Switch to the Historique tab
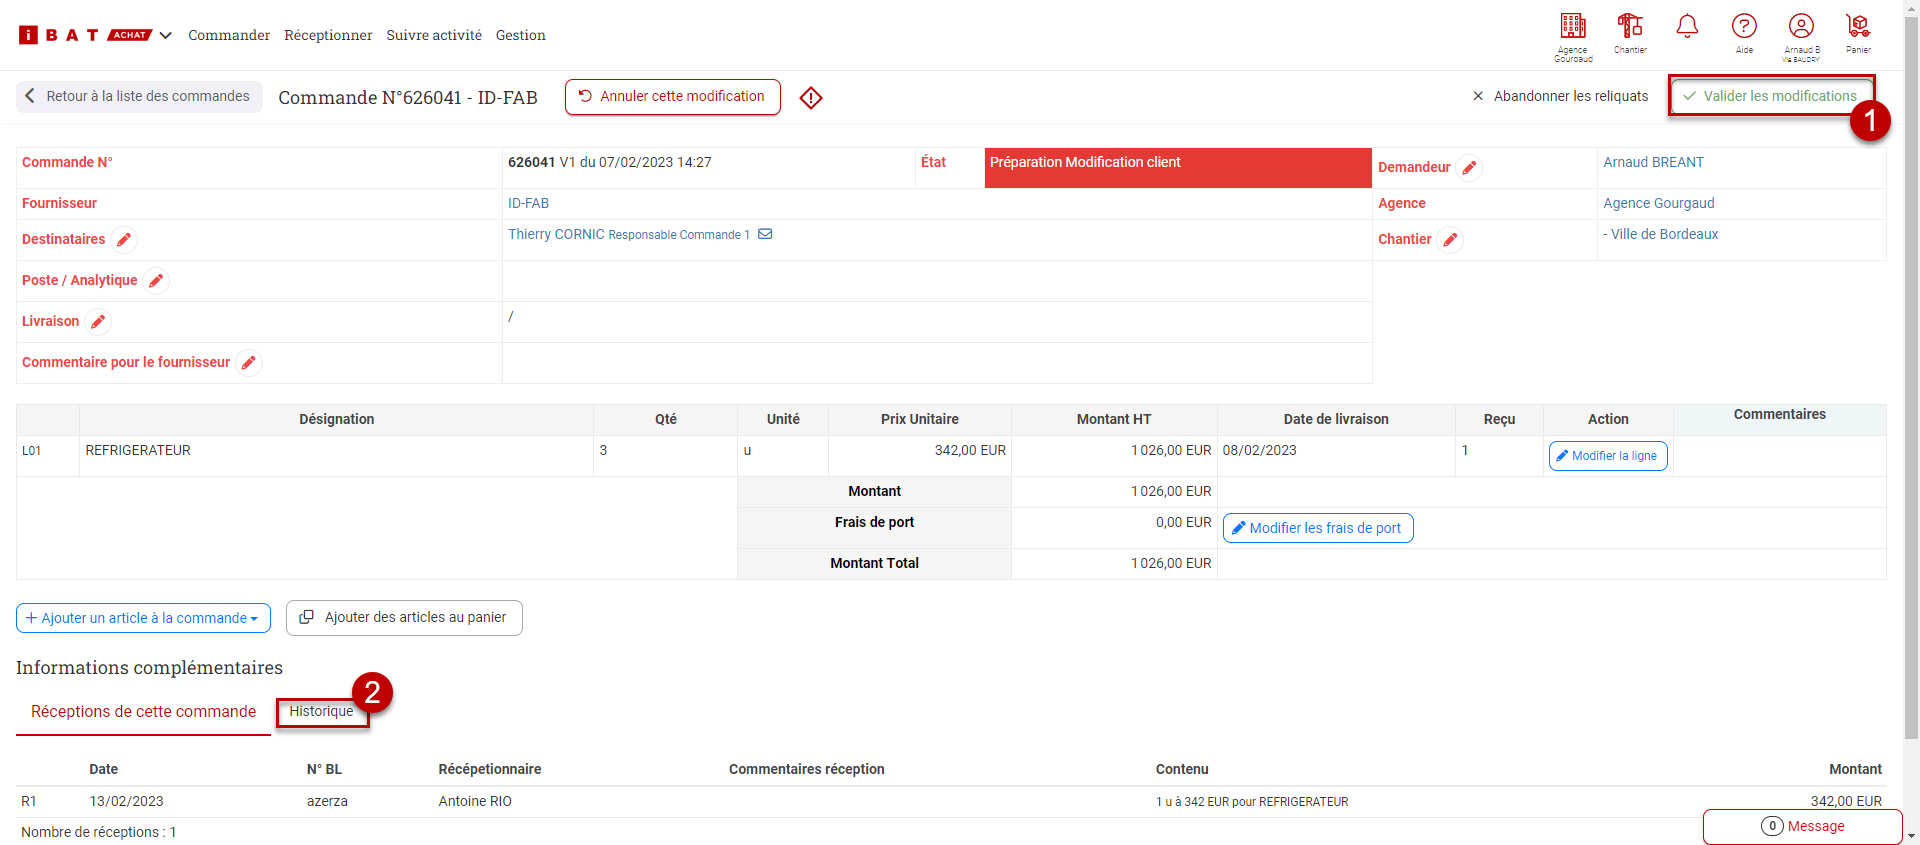 tap(321, 711)
